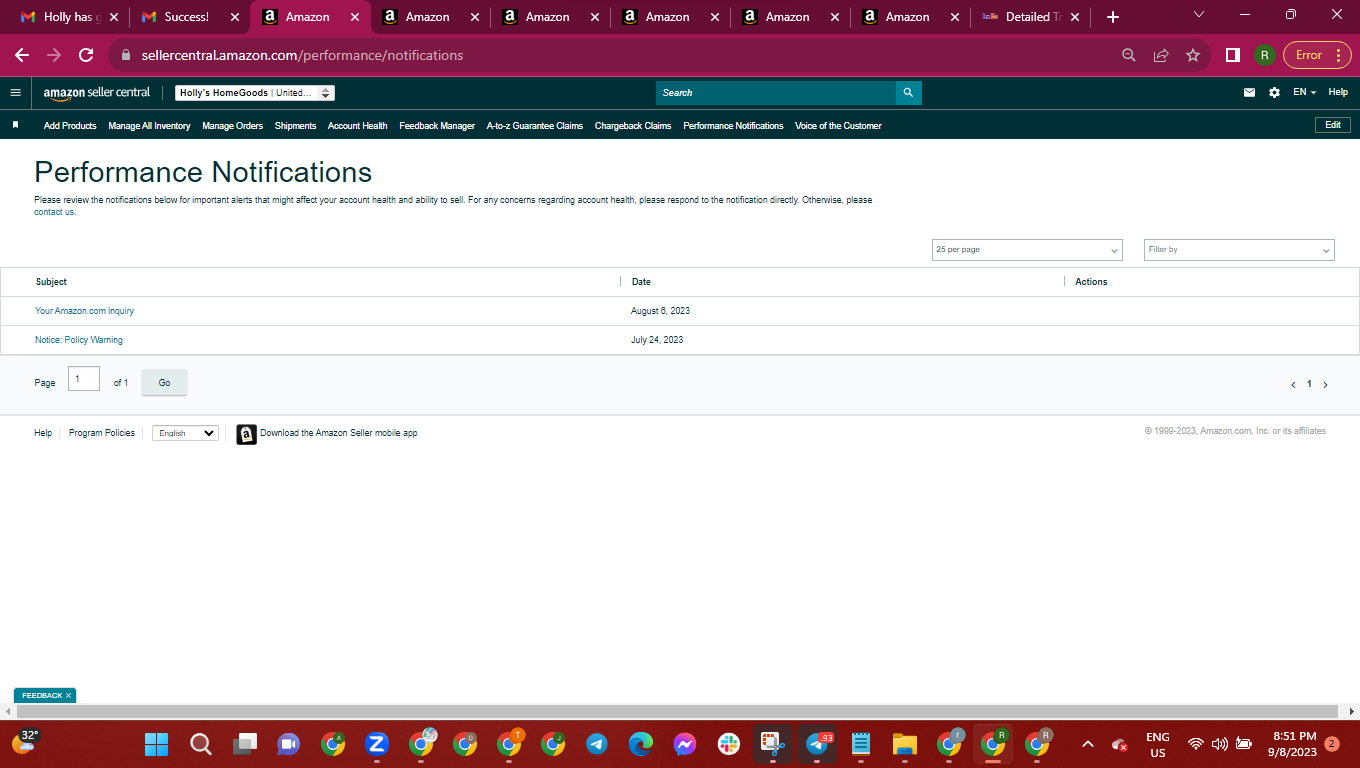Open the Holly's HomeGoods store selector

pyautogui.click(x=255, y=93)
